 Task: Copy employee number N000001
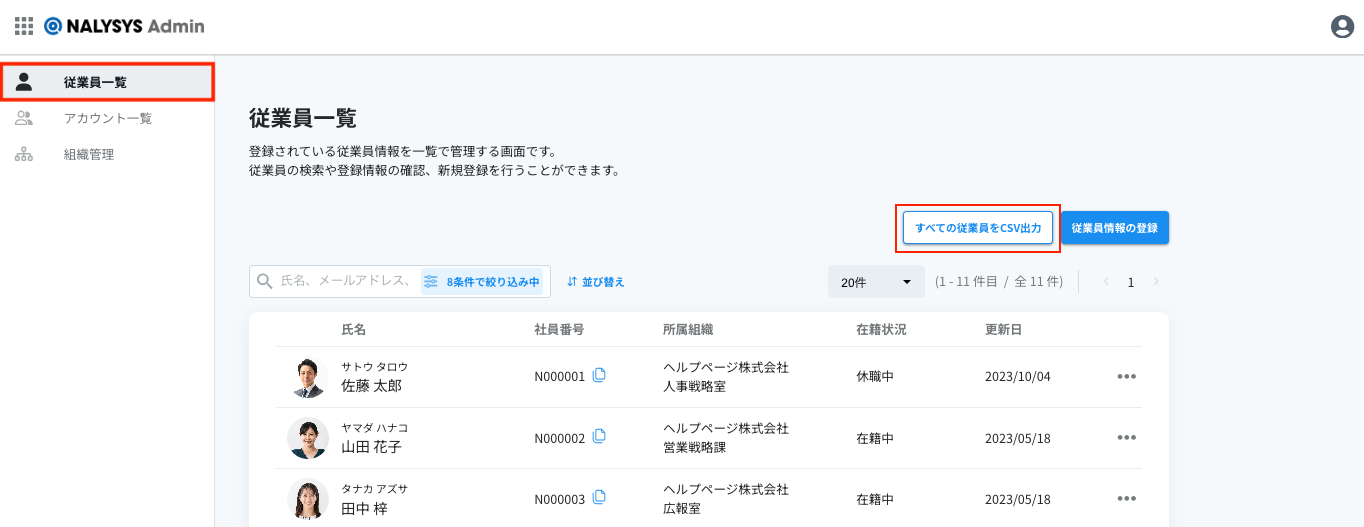coord(599,376)
